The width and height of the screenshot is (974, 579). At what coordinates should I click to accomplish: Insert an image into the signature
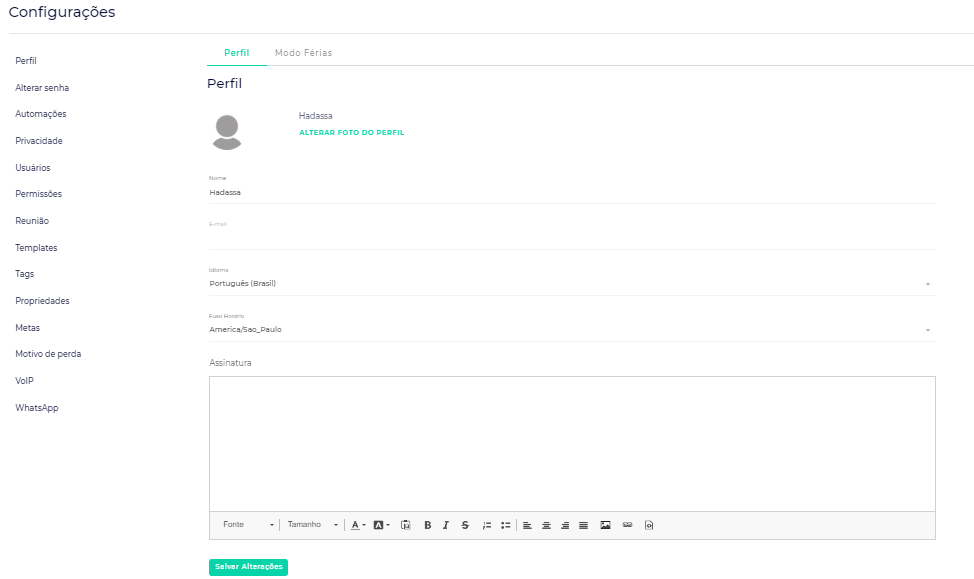tap(605, 525)
